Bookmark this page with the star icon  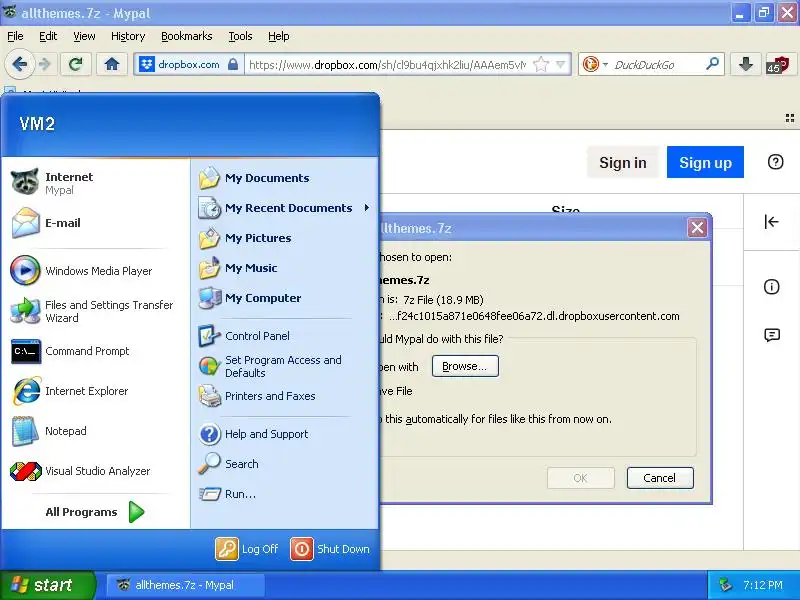pos(540,64)
